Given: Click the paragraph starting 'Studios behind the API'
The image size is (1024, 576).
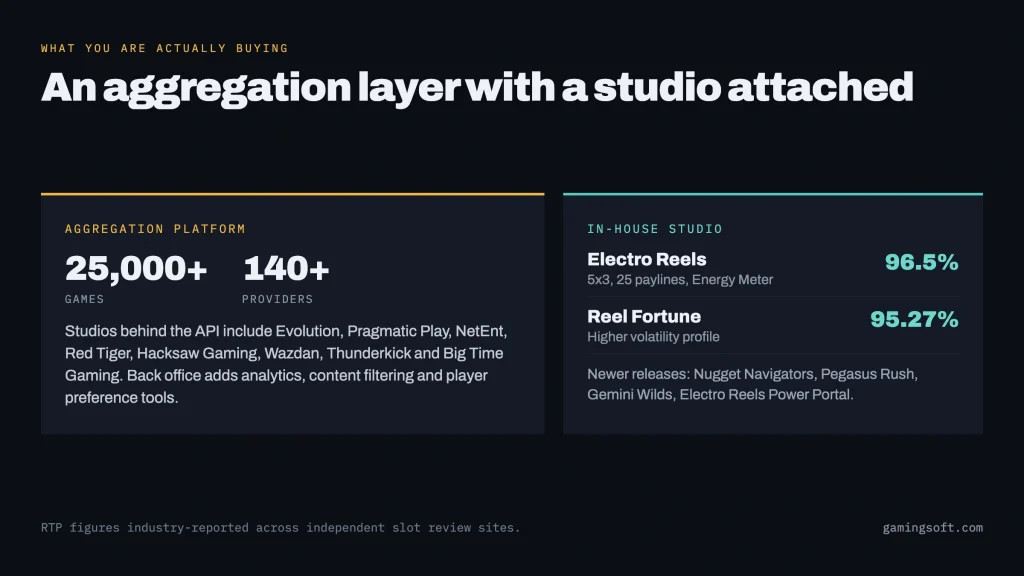Looking at the screenshot, I should tap(286, 364).
